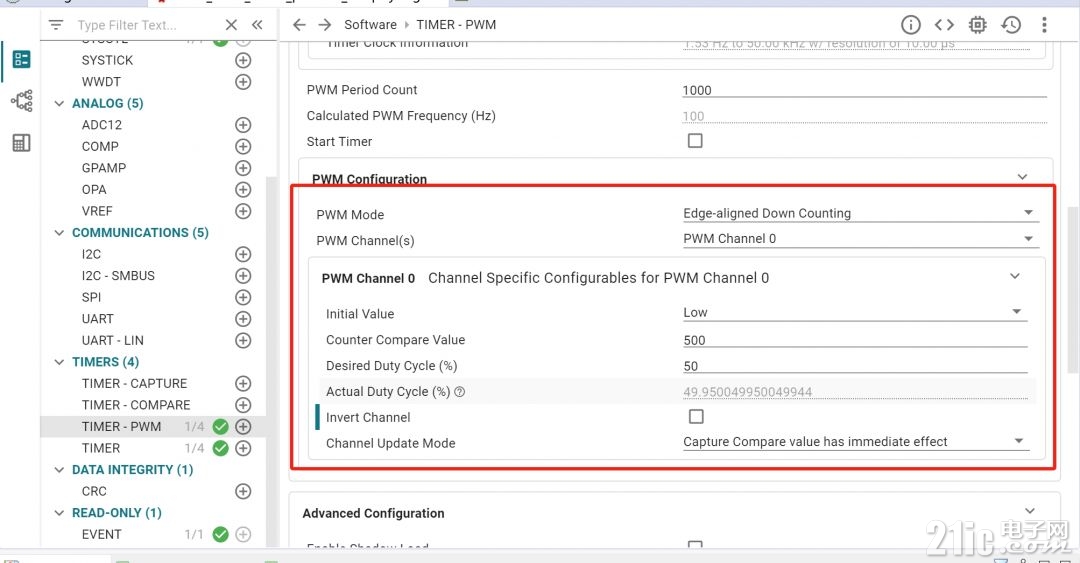Collapse the PWM Channel 0 section
The image size is (1080, 563).
click(x=1015, y=276)
